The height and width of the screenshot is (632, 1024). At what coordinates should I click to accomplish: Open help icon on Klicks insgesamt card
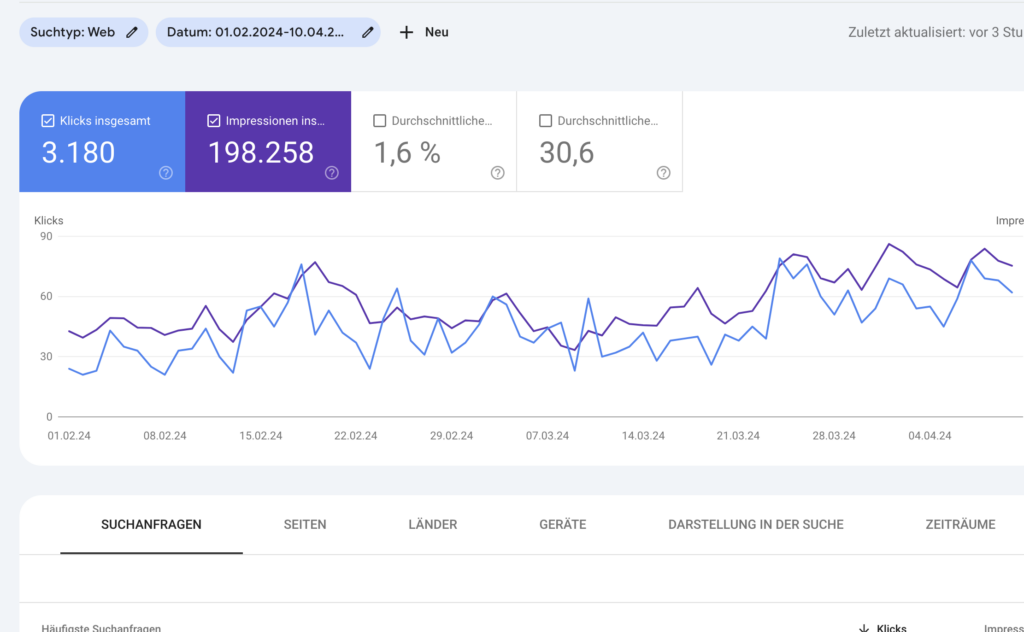(166, 173)
